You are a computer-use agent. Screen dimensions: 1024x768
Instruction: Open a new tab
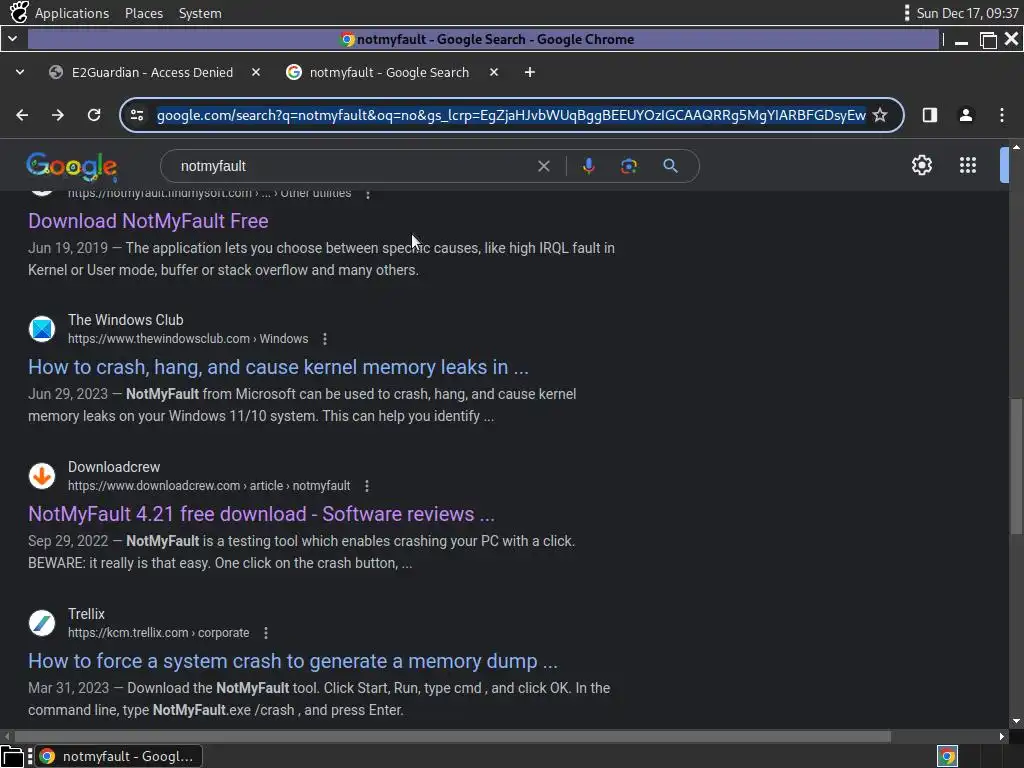[x=530, y=72]
